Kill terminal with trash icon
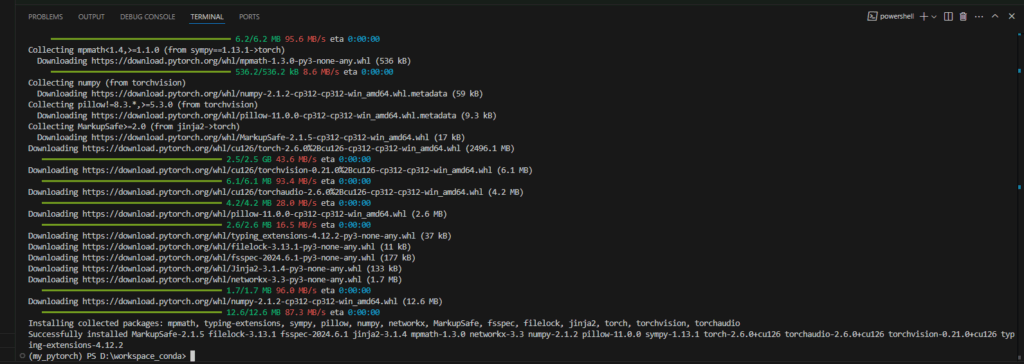The width and height of the screenshot is (1024, 364). pyautogui.click(x=963, y=16)
